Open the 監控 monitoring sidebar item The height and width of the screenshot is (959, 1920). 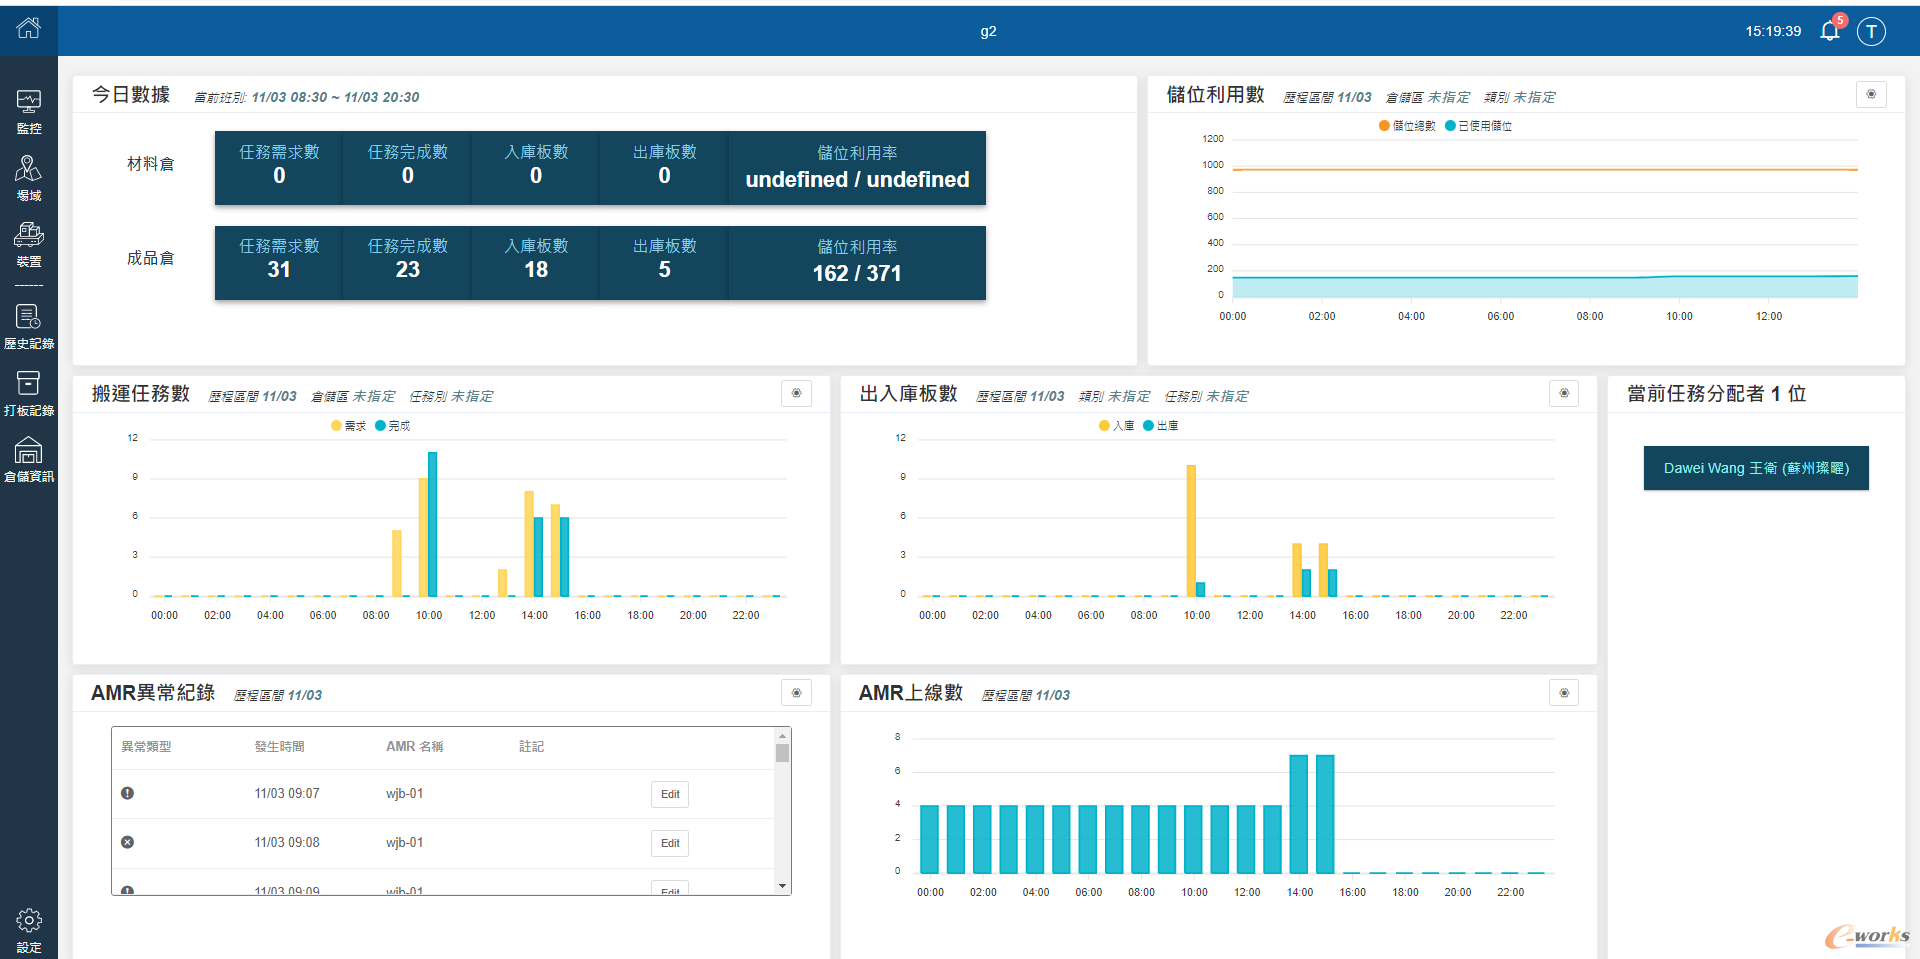28,112
